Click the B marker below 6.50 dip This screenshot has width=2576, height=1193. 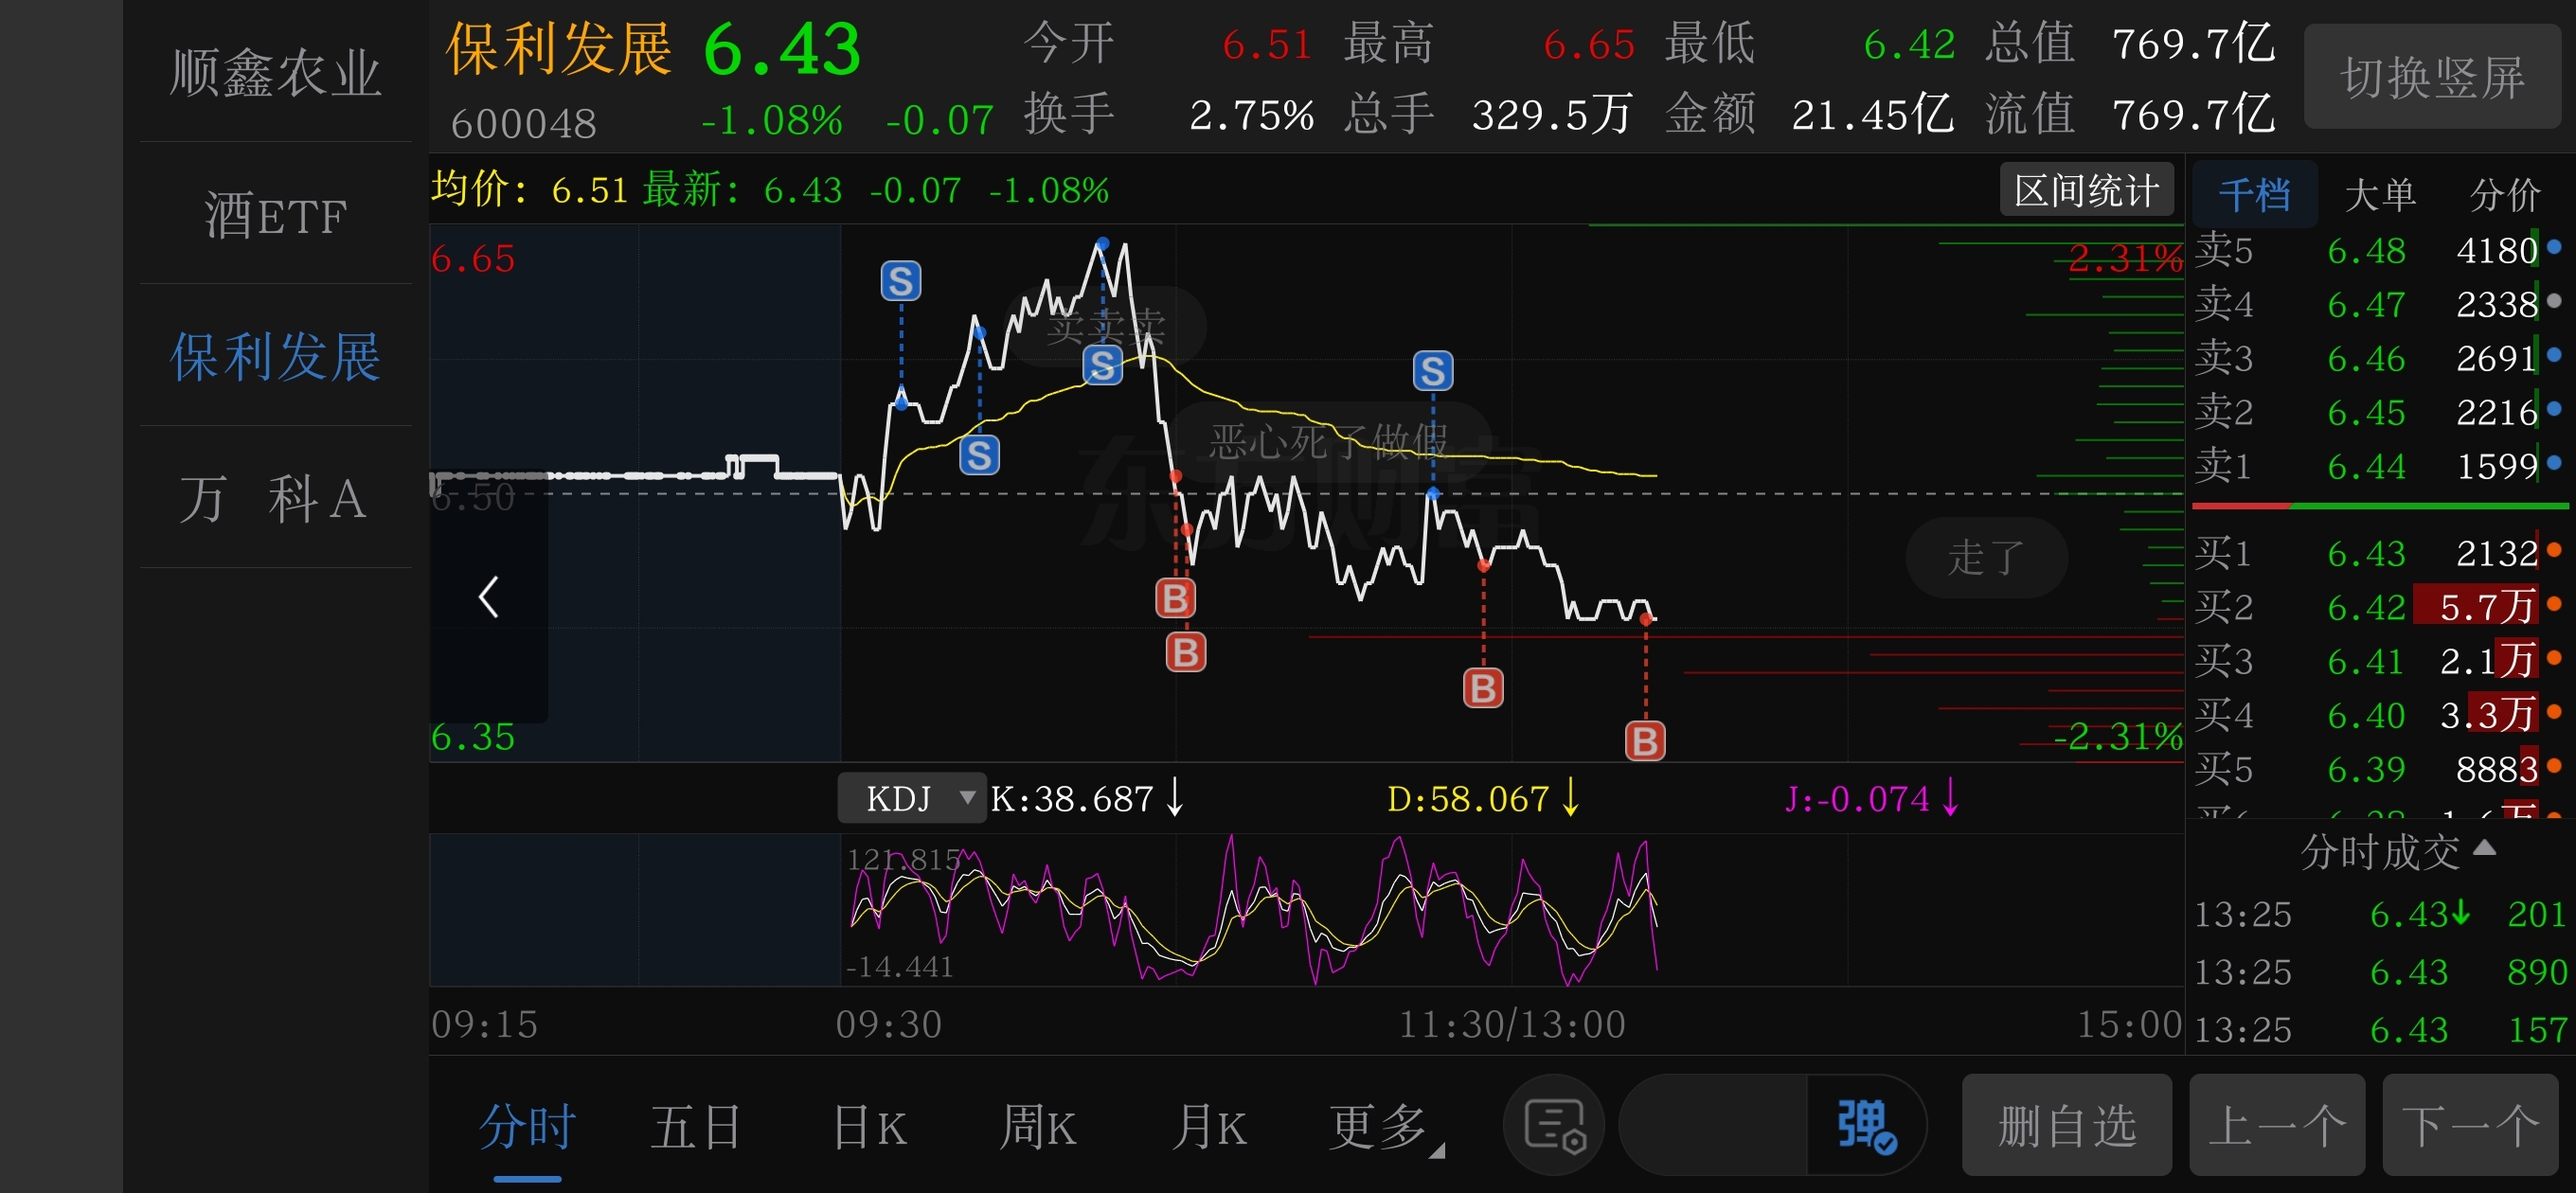pyautogui.click(x=1175, y=598)
